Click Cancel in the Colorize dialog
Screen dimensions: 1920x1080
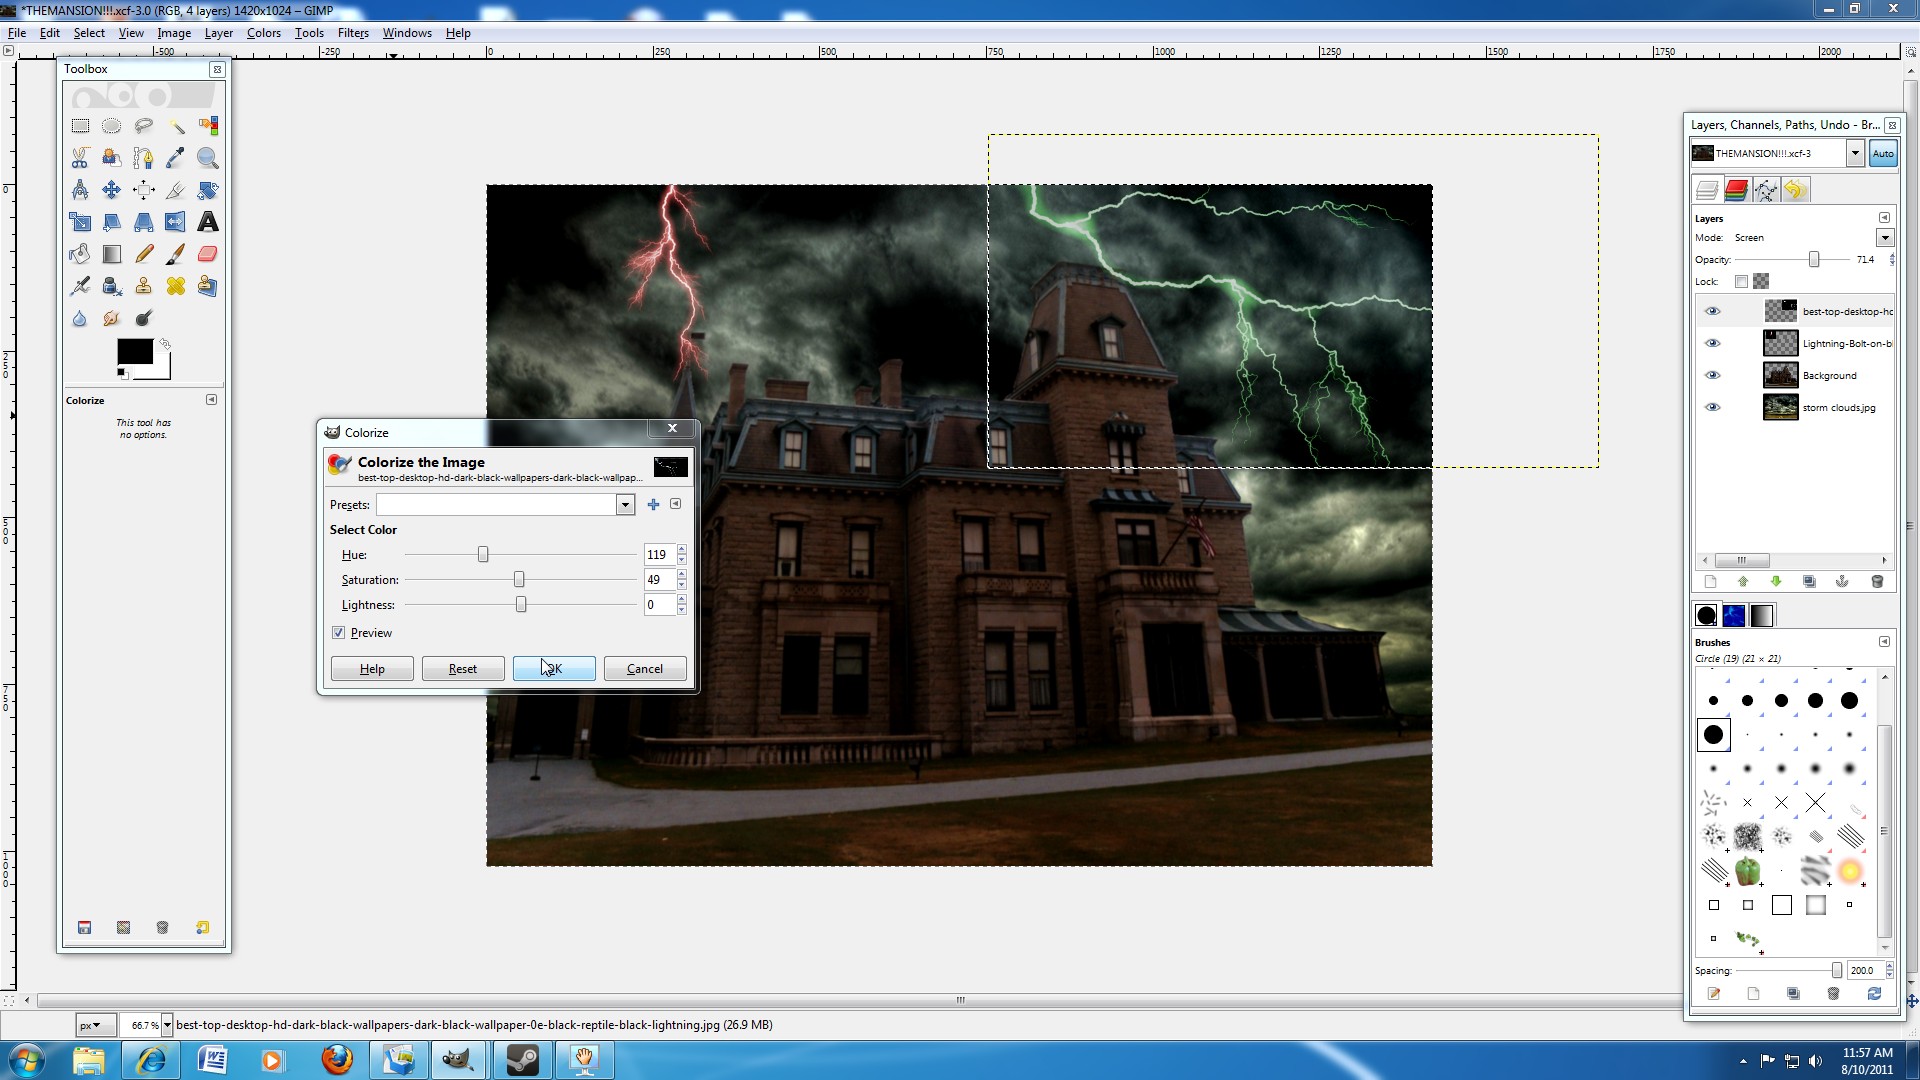[645, 669]
